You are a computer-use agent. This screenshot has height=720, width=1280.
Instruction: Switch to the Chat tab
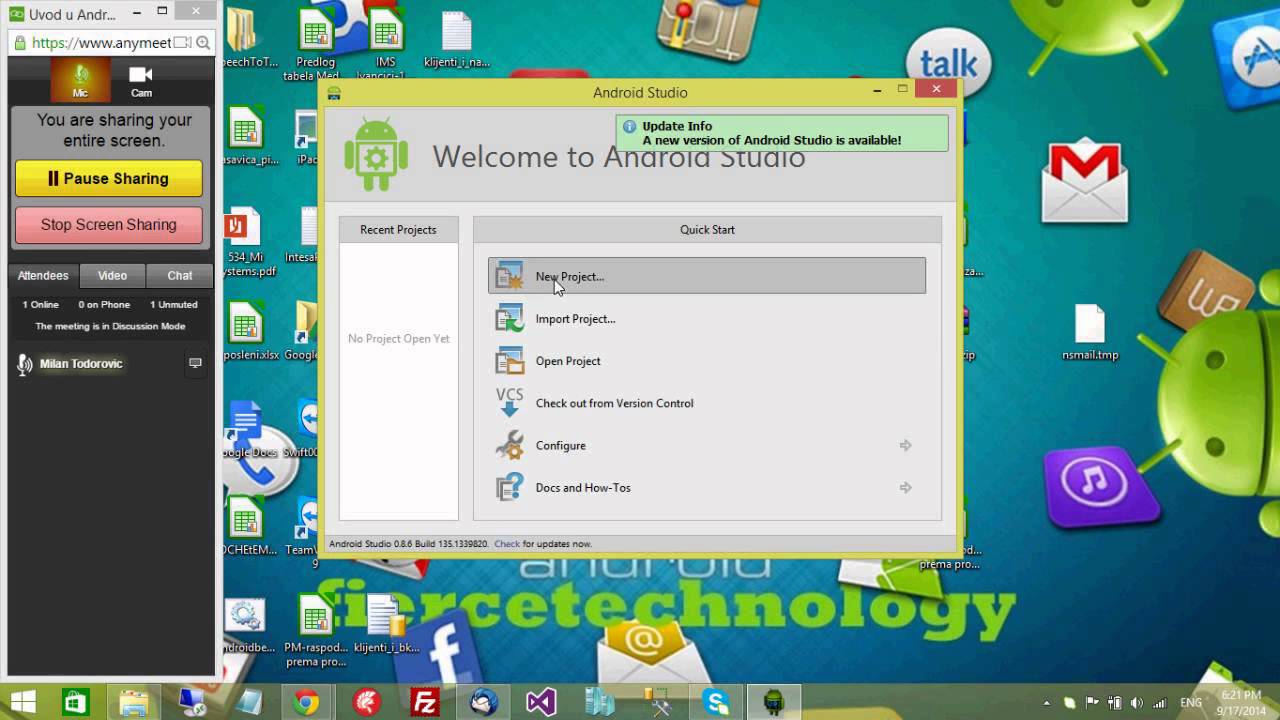pyautogui.click(x=180, y=276)
